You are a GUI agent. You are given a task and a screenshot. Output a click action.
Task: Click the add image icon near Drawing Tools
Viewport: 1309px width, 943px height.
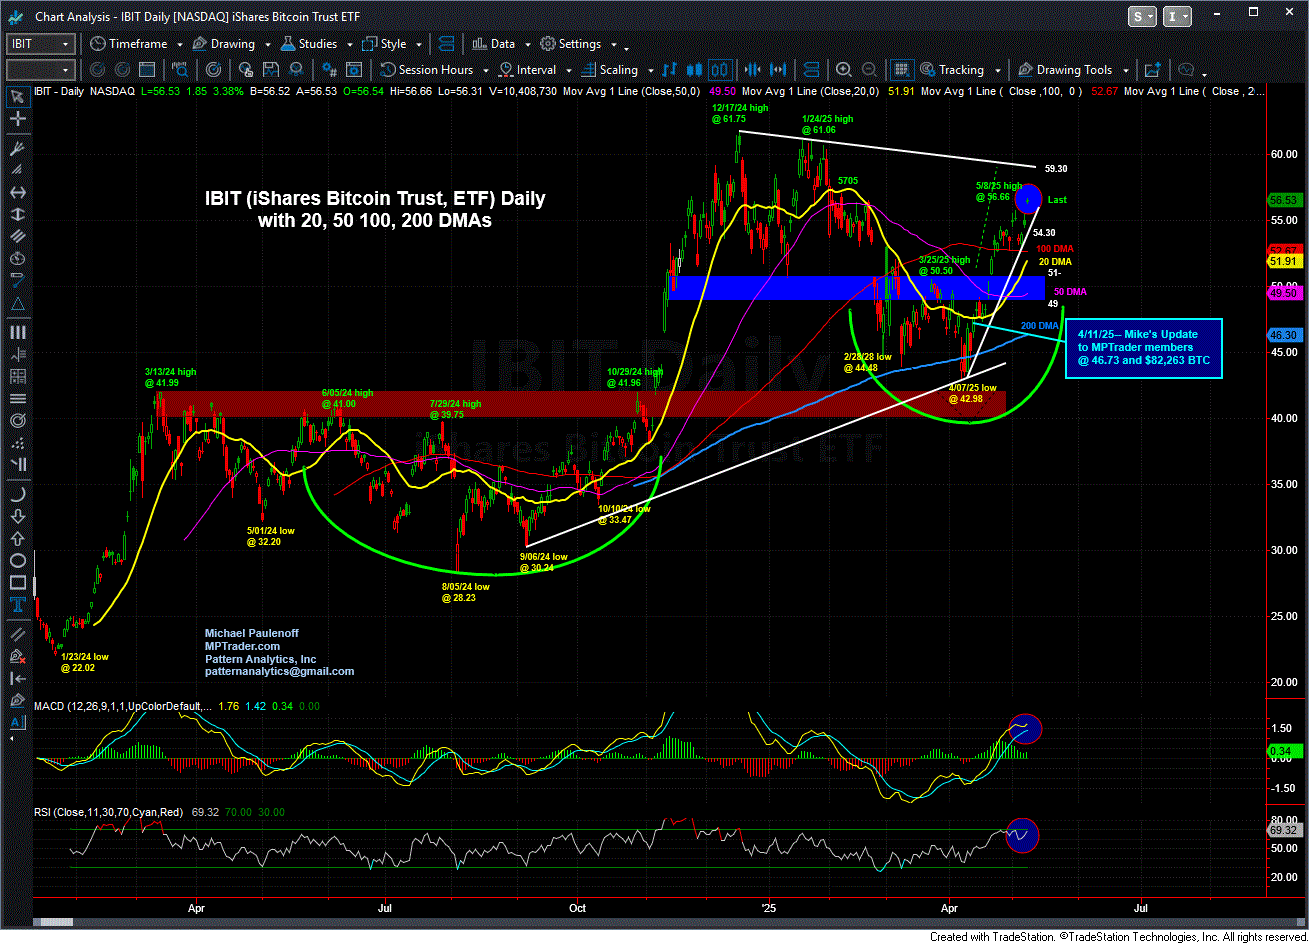pyautogui.click(x=1153, y=70)
